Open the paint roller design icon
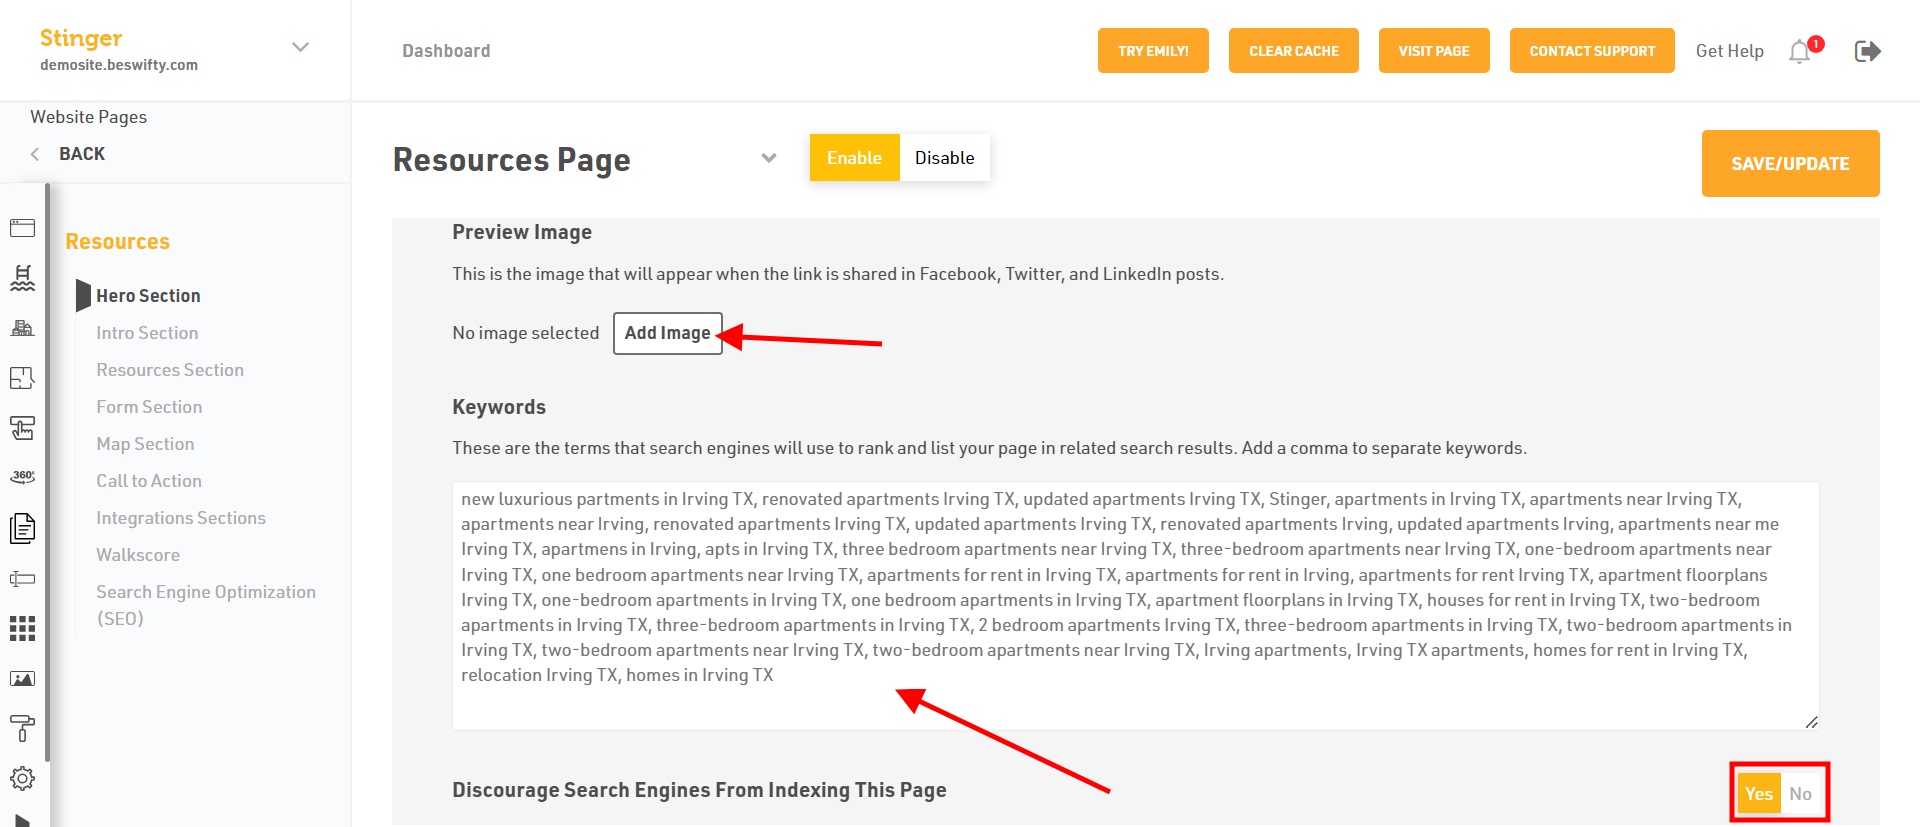This screenshot has width=1920, height=827. pos(22,728)
